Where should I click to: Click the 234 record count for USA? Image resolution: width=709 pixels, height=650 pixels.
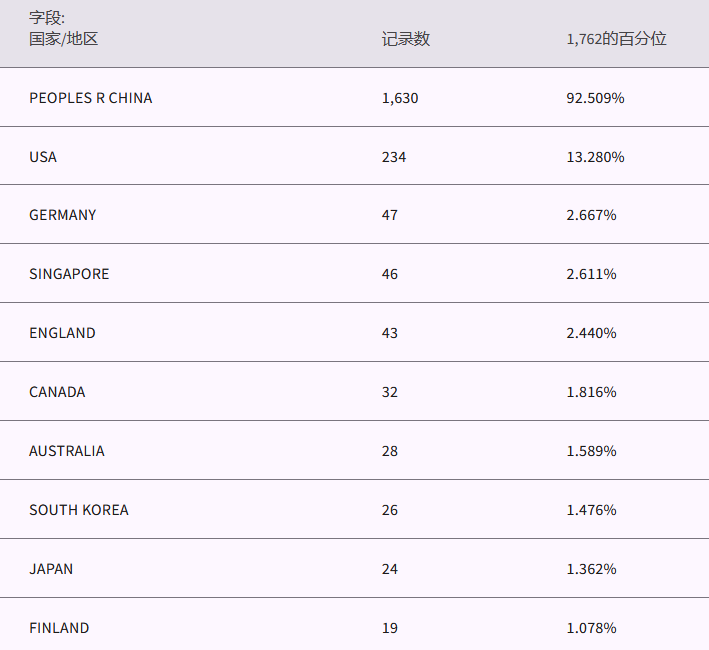[394, 157]
